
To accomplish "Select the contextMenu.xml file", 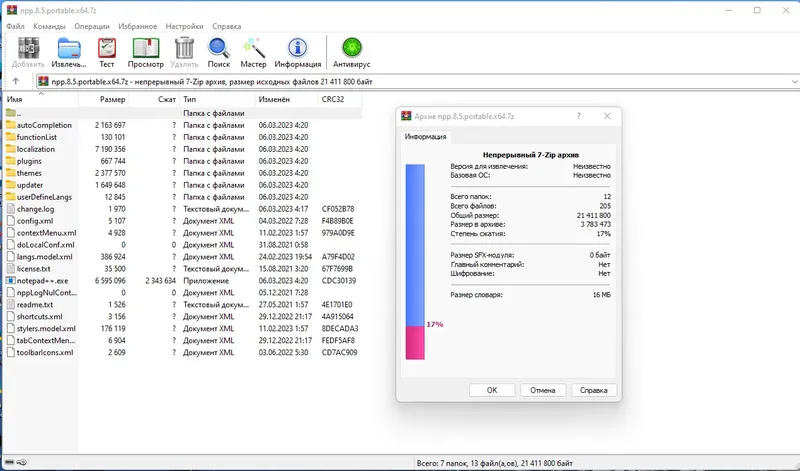I will point(46,233).
